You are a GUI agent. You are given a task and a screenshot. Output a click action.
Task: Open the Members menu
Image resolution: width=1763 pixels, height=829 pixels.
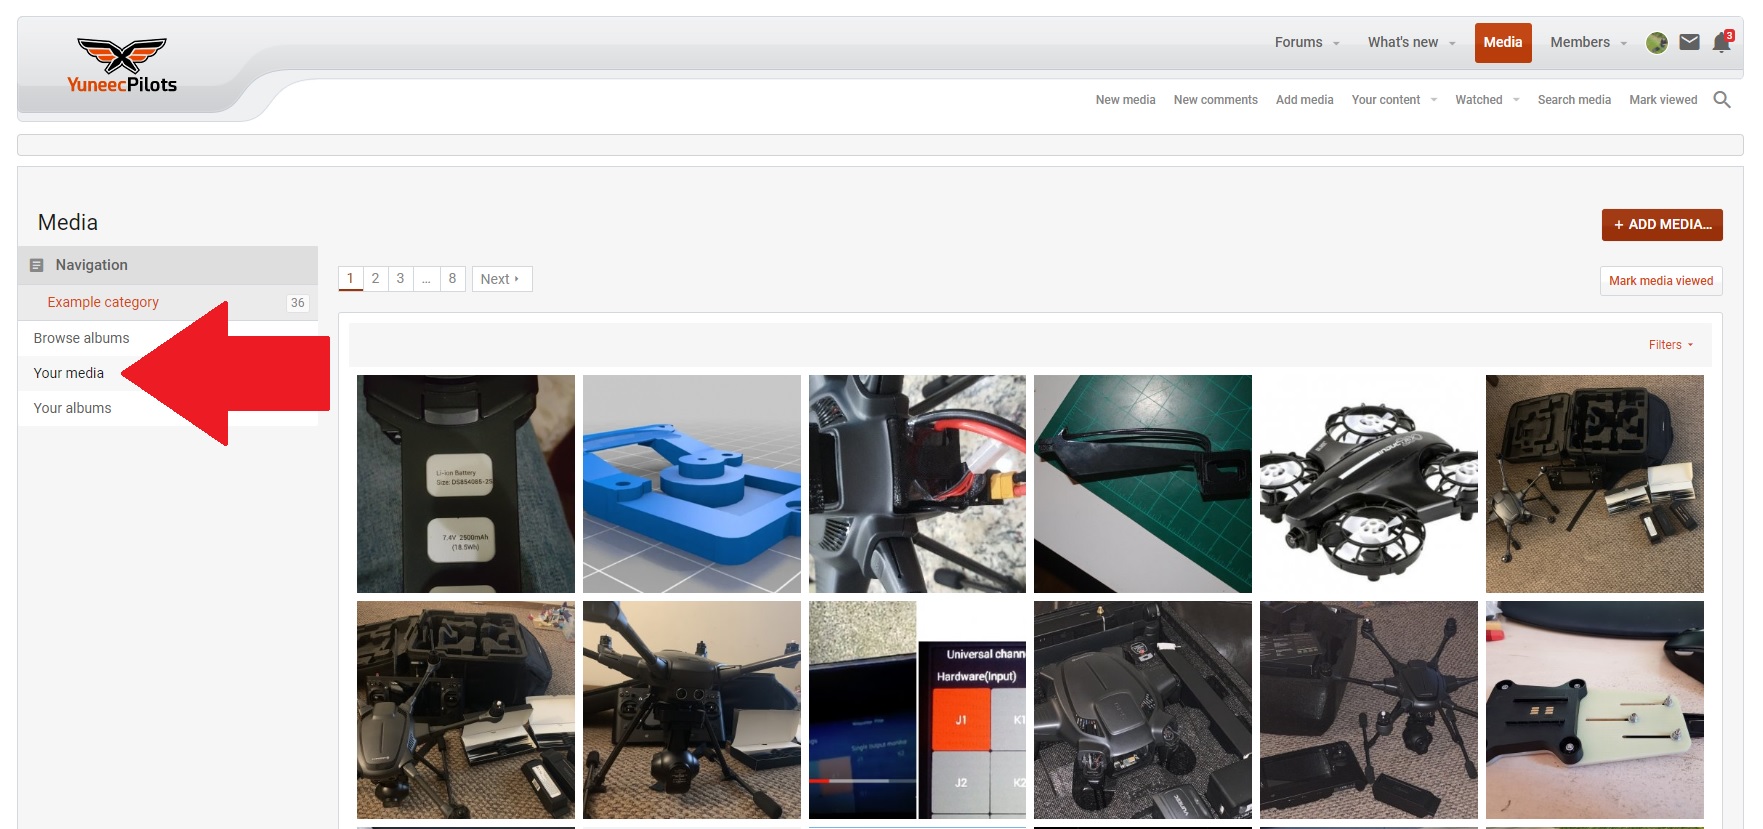pos(1580,42)
